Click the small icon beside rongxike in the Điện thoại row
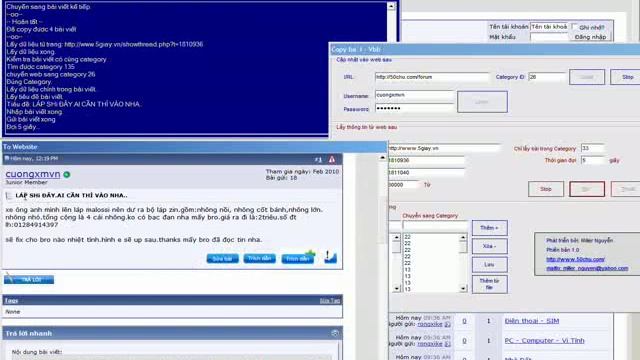Viewport: 640px width, 360px height. tap(447, 324)
